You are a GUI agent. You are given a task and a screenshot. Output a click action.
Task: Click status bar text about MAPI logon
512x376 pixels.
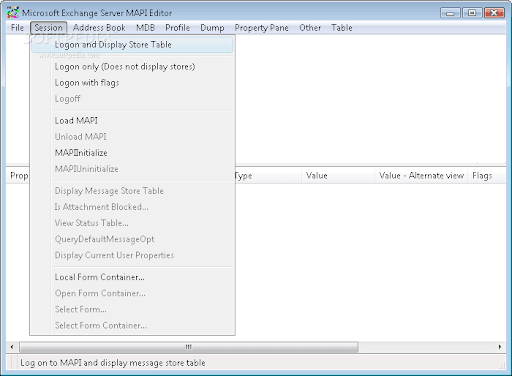(x=113, y=363)
